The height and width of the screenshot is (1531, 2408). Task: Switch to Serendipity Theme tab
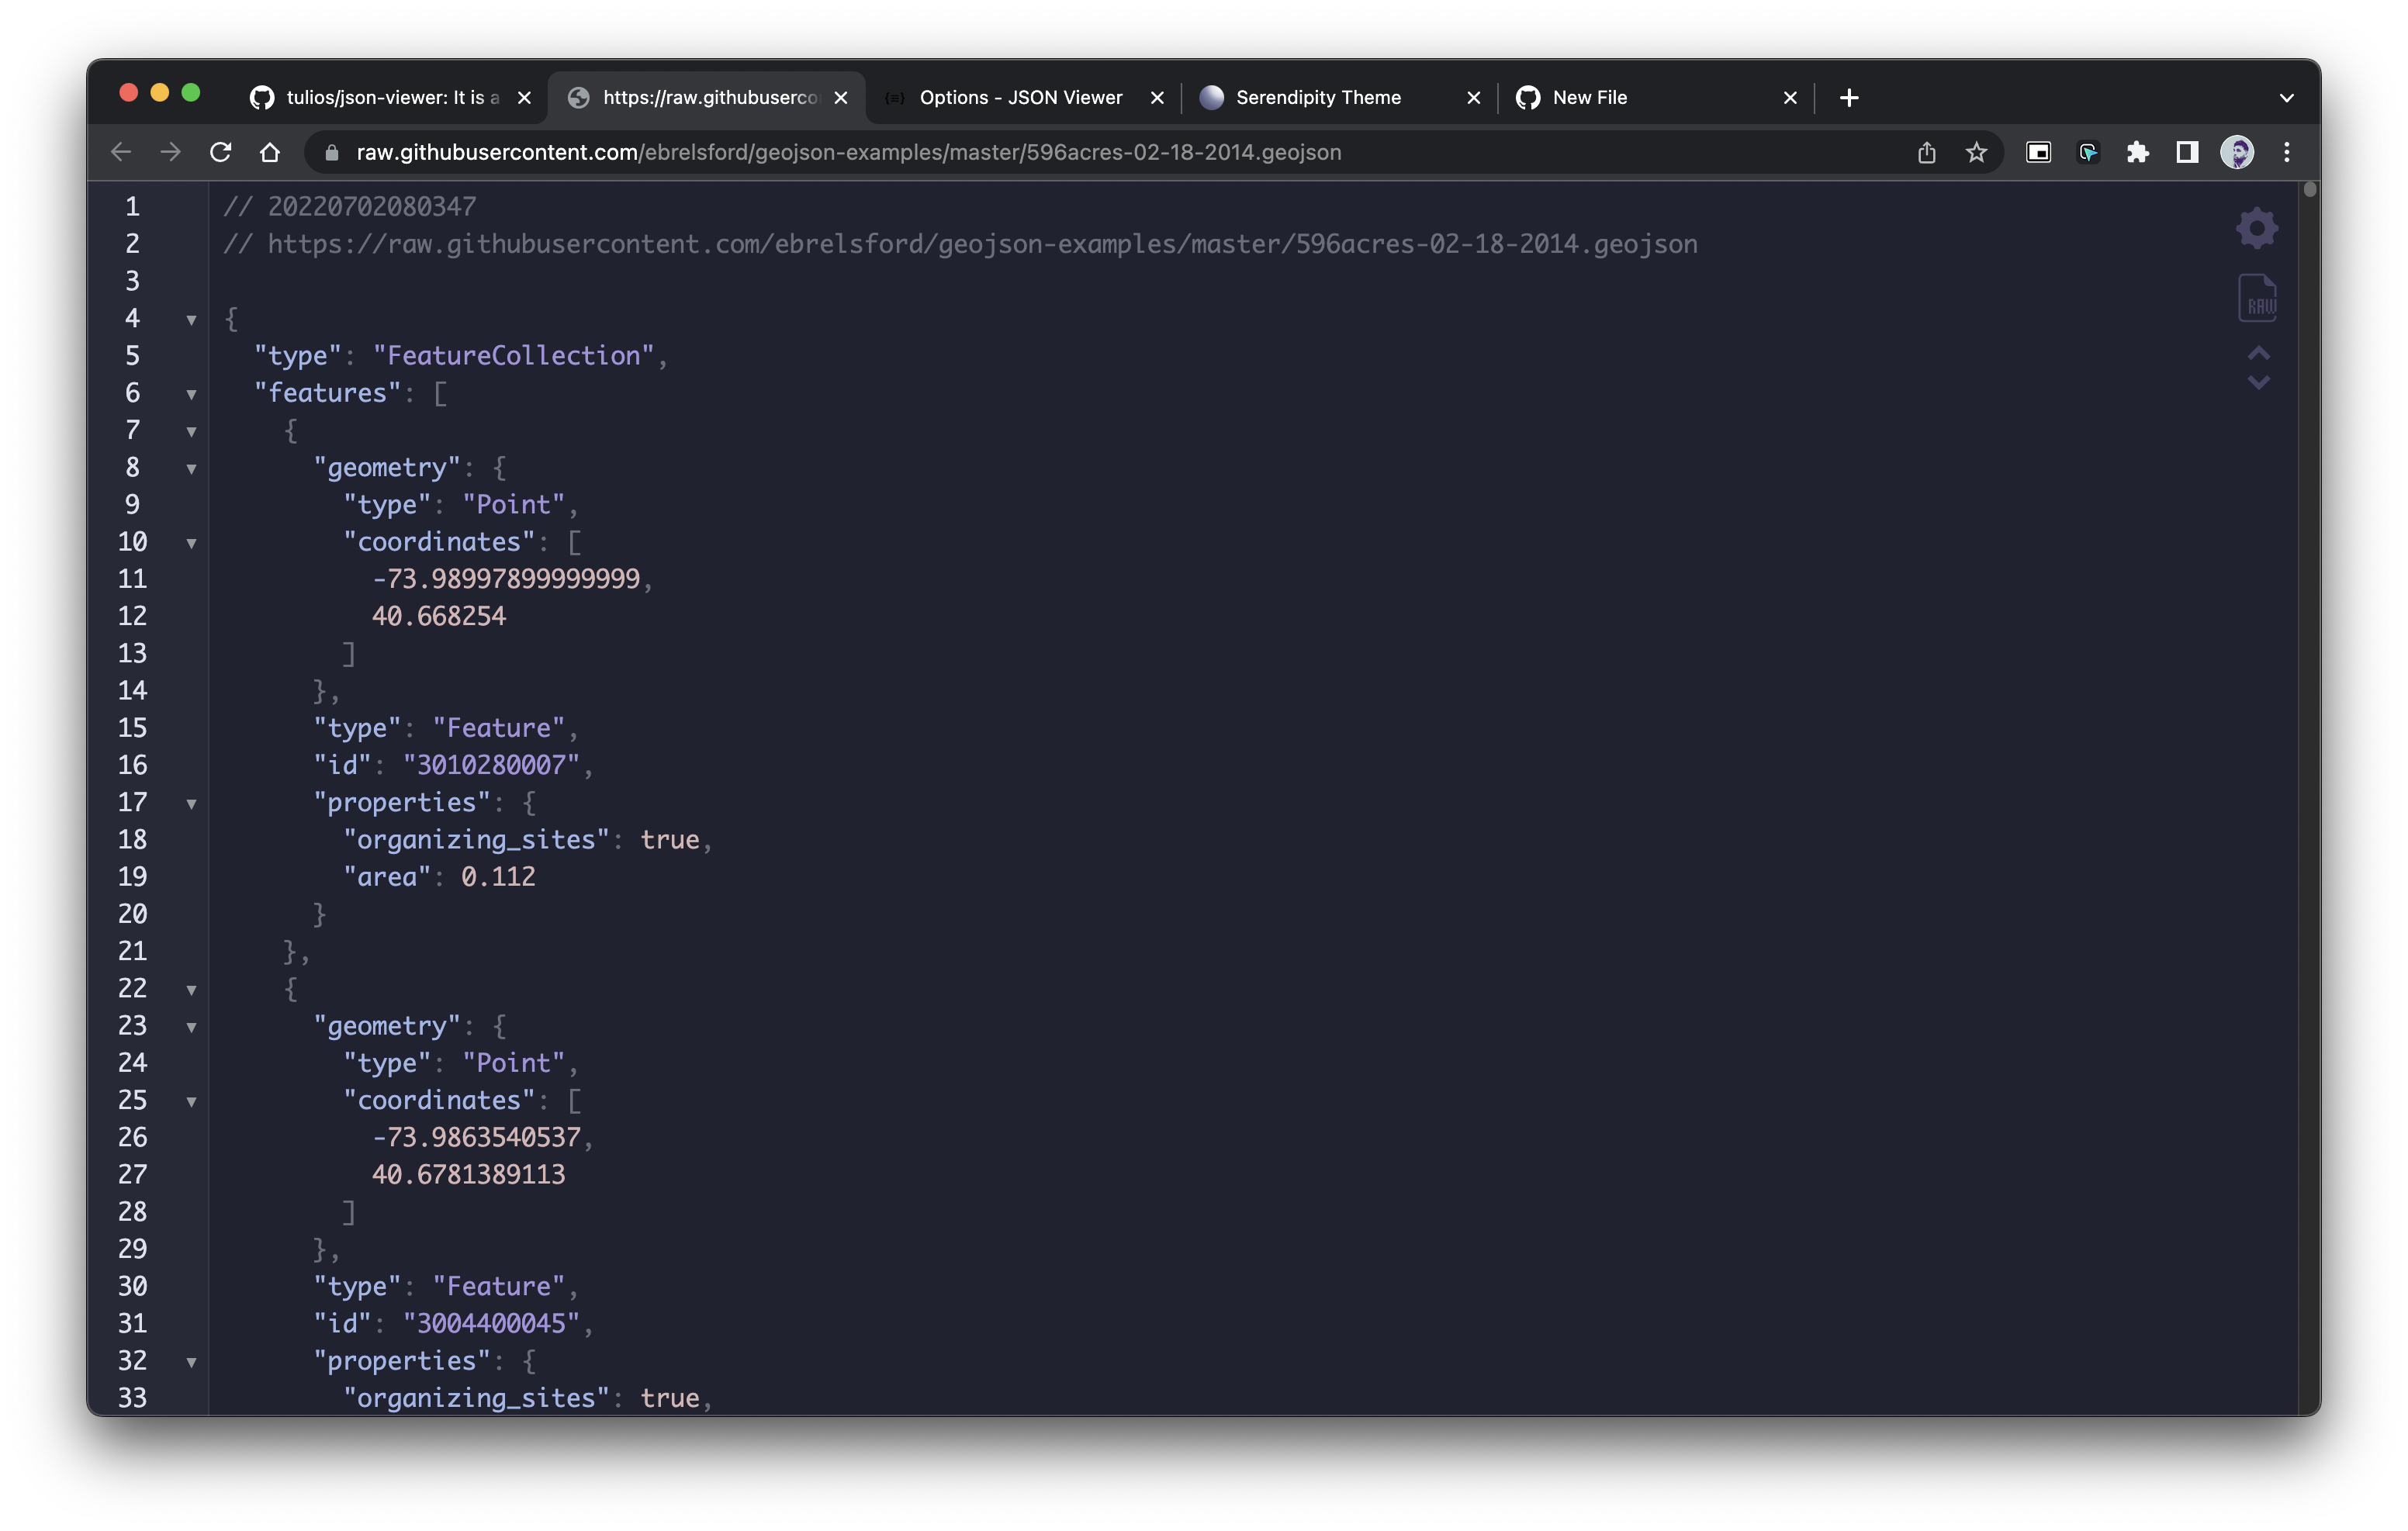pos(1318,97)
